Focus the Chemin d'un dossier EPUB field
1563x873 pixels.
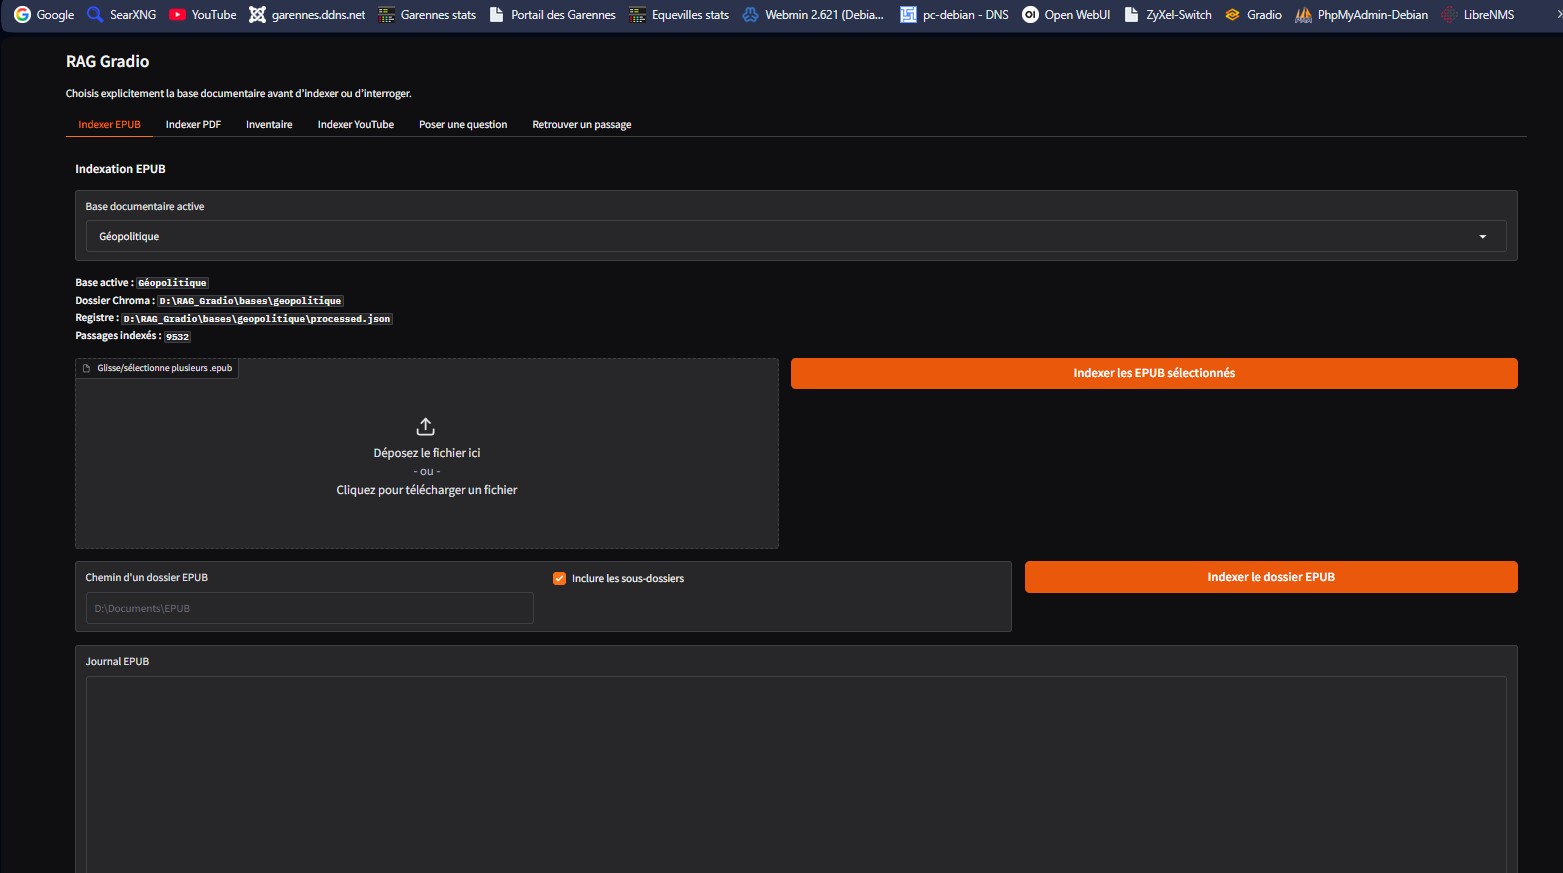click(x=310, y=608)
